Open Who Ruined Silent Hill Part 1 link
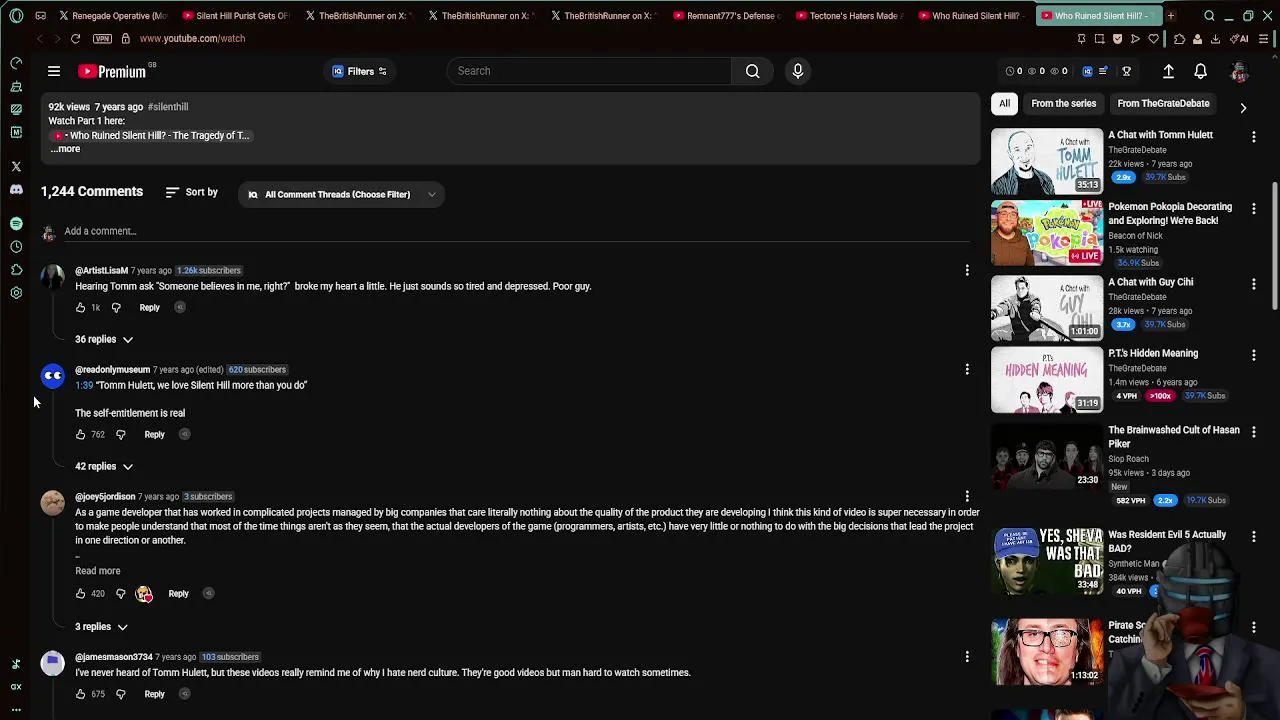 150,135
